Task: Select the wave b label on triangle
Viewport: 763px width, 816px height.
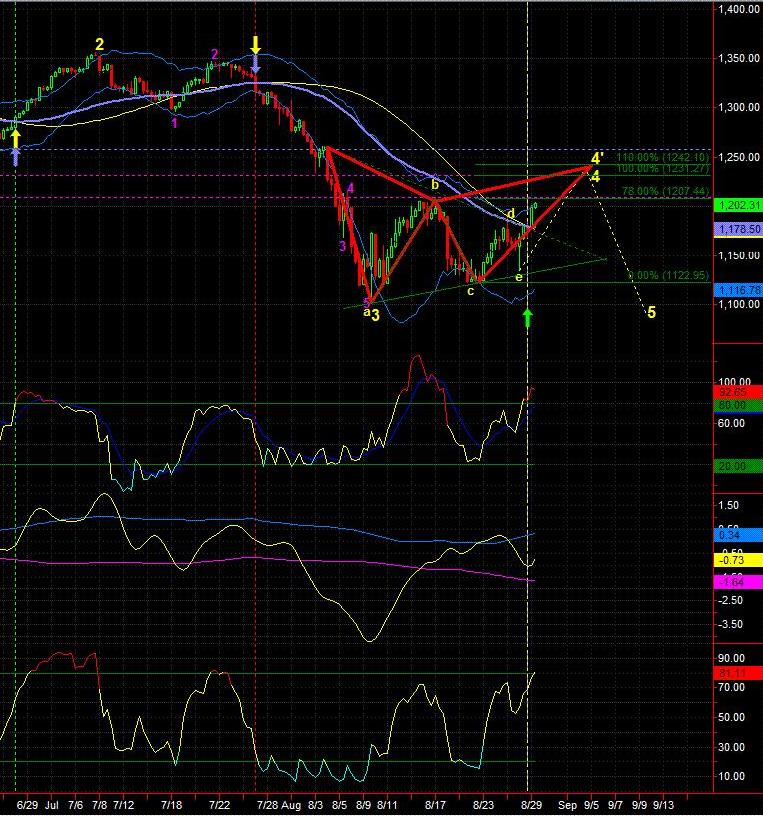Action: click(435, 184)
